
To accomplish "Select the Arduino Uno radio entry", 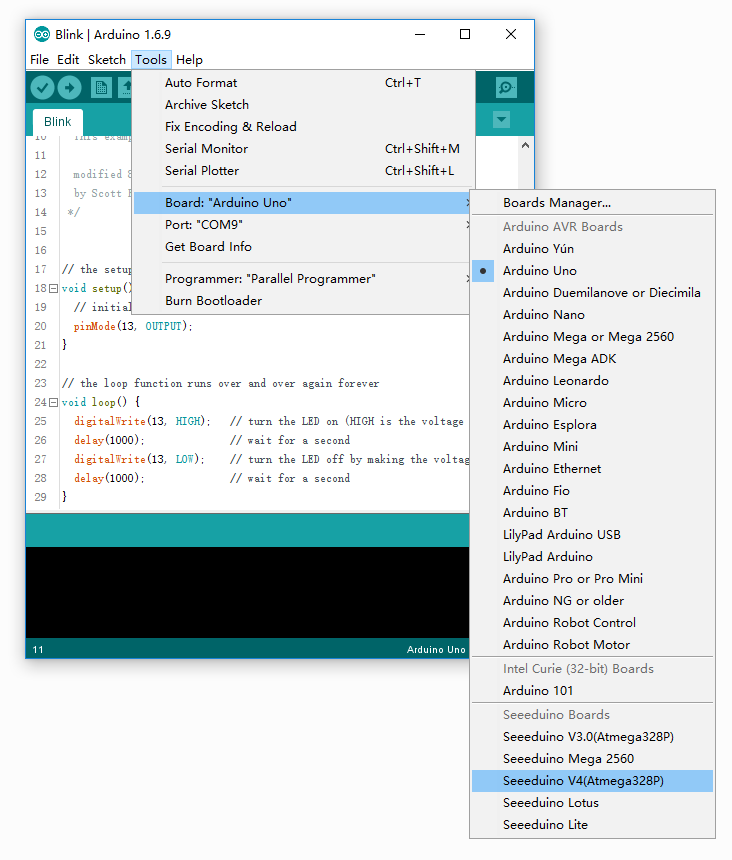I will coord(592,271).
